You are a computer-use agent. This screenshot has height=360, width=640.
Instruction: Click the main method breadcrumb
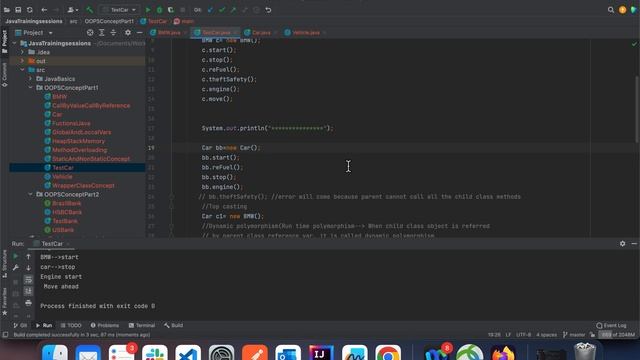coord(184,21)
